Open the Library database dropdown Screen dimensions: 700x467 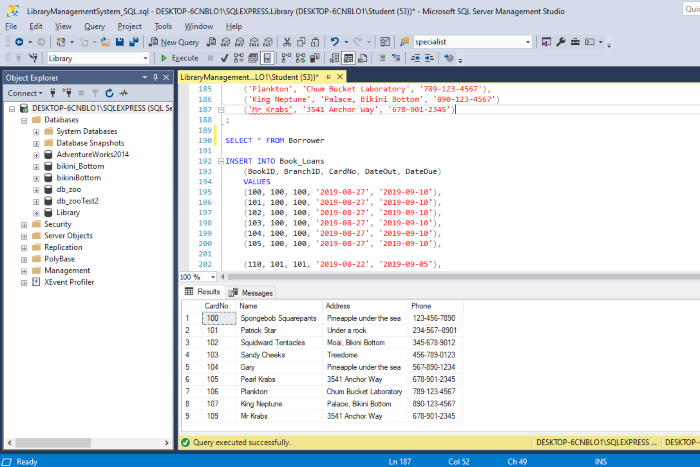point(145,58)
